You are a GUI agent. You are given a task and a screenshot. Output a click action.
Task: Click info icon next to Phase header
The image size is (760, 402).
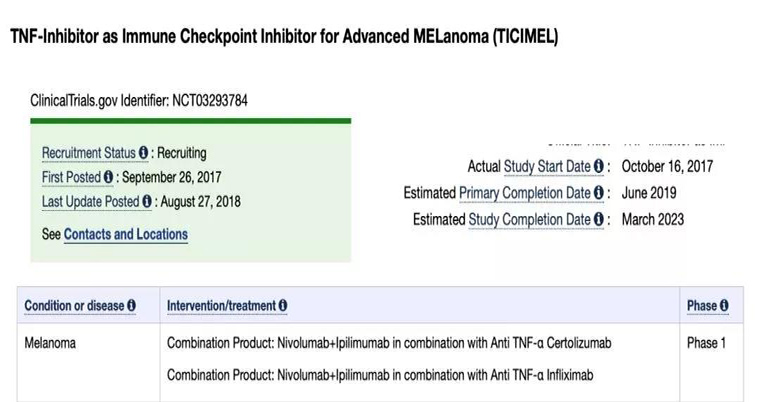pos(724,305)
